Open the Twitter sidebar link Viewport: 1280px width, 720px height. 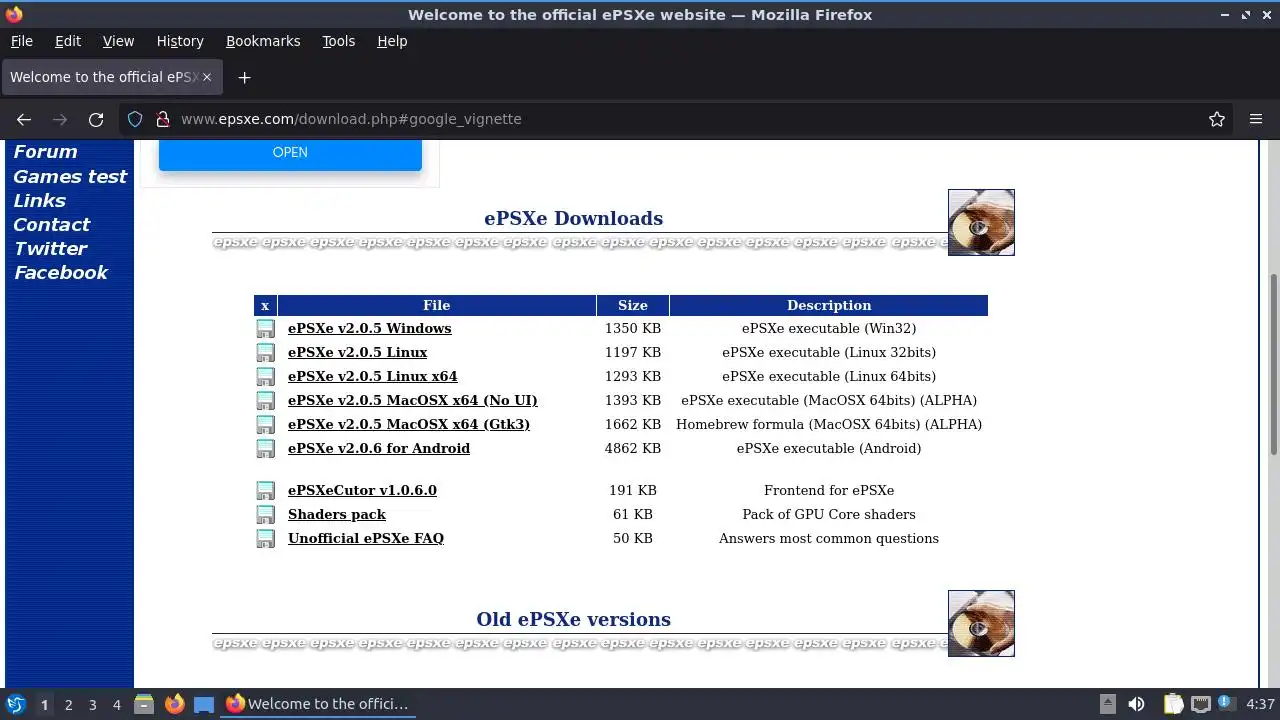[50, 248]
